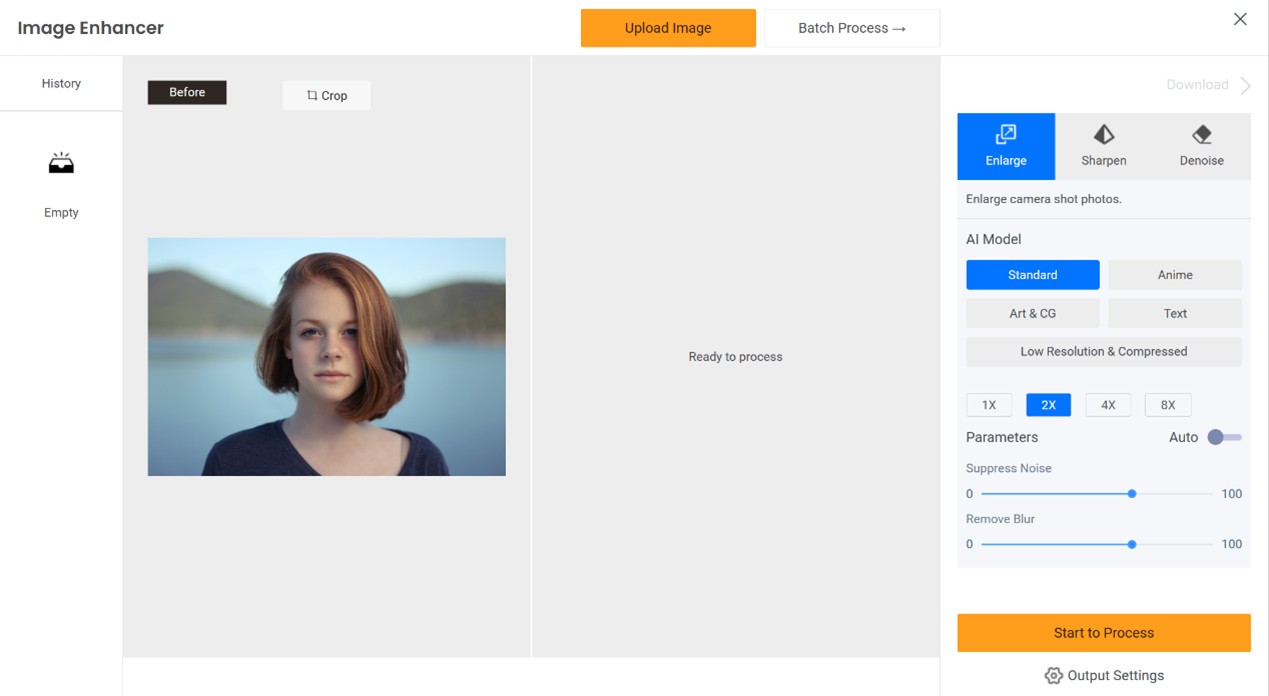
Task: Set enlargement scale to 2X
Action: coord(1048,405)
